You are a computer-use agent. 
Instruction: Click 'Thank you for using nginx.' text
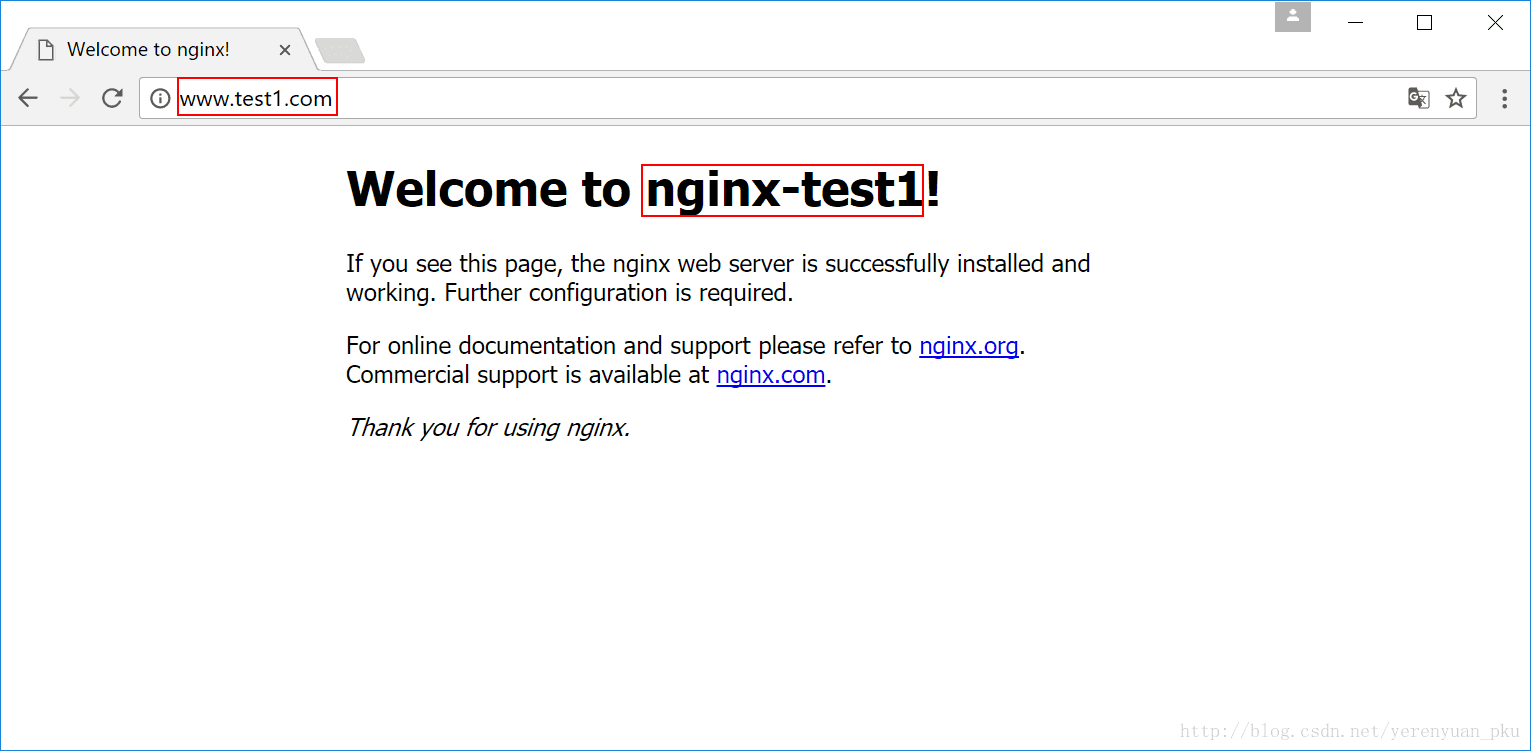[488, 428]
